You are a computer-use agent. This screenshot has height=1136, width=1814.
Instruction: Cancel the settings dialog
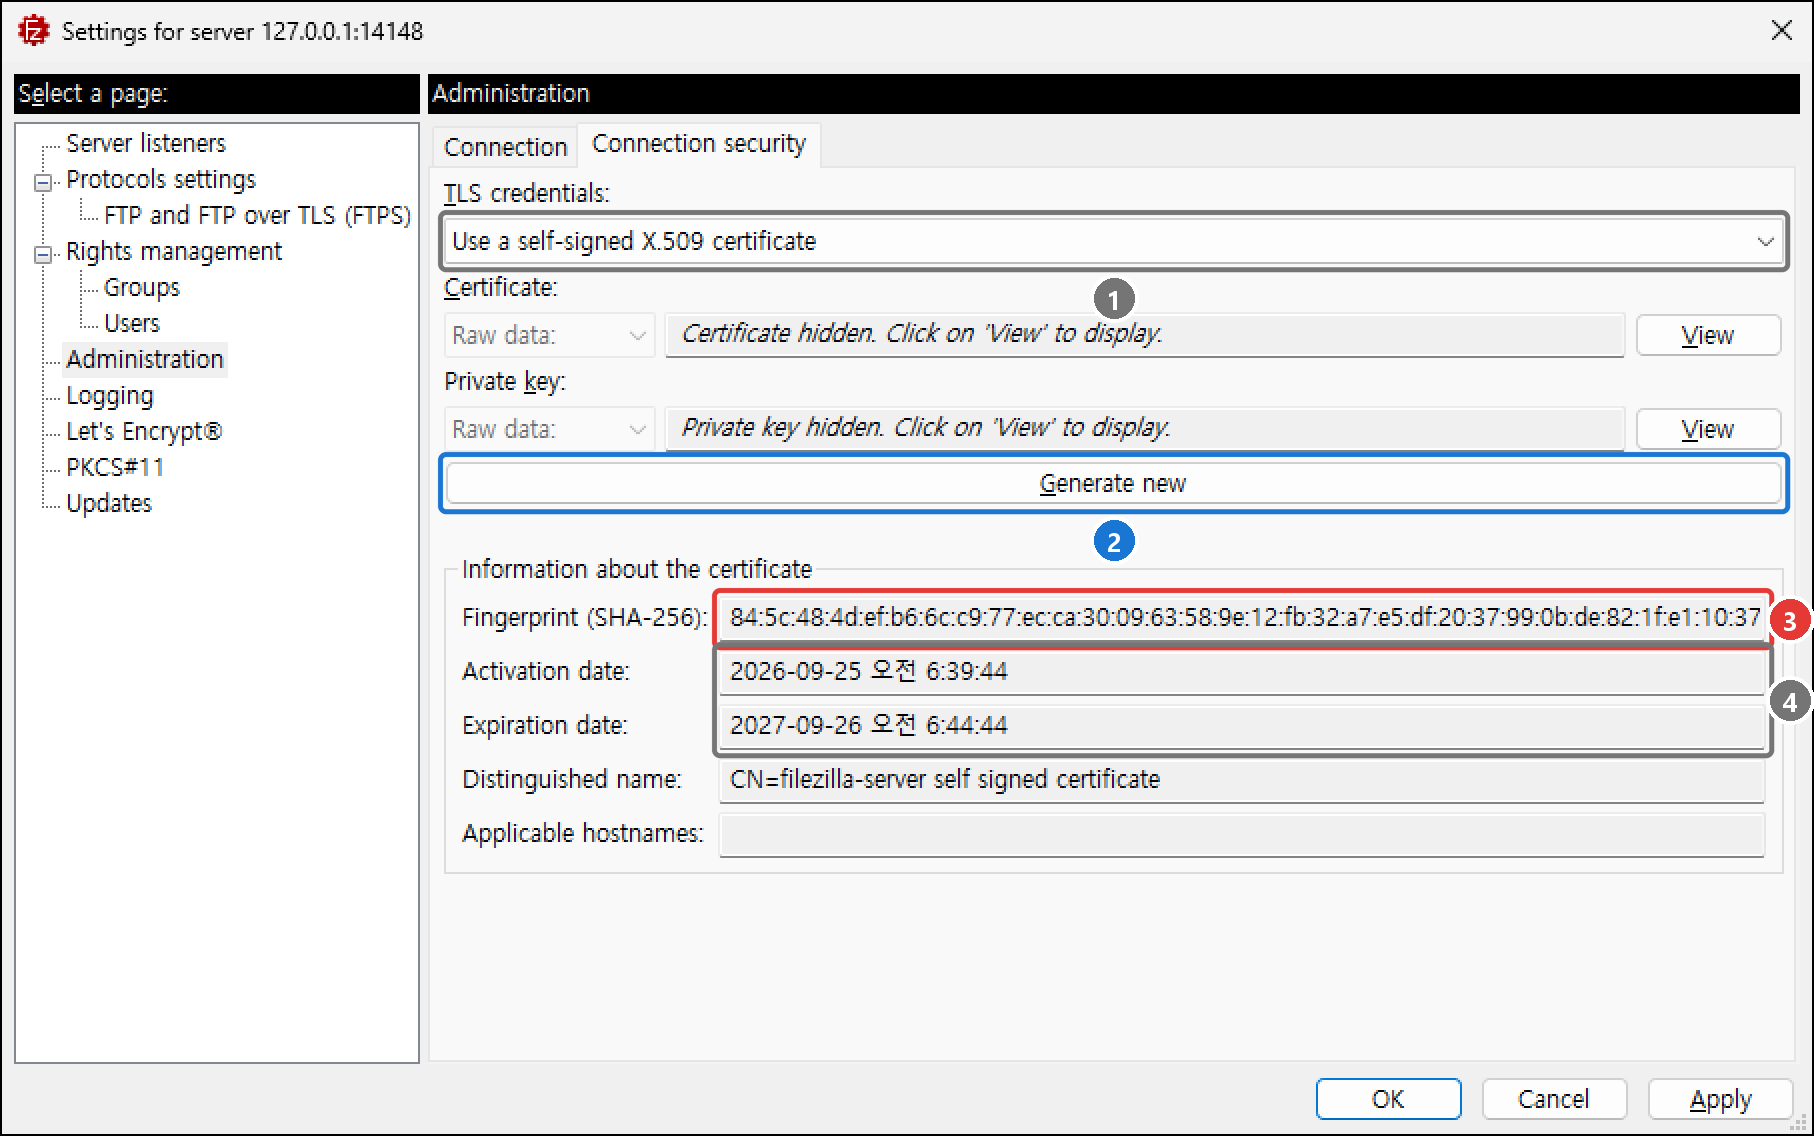1553,1099
